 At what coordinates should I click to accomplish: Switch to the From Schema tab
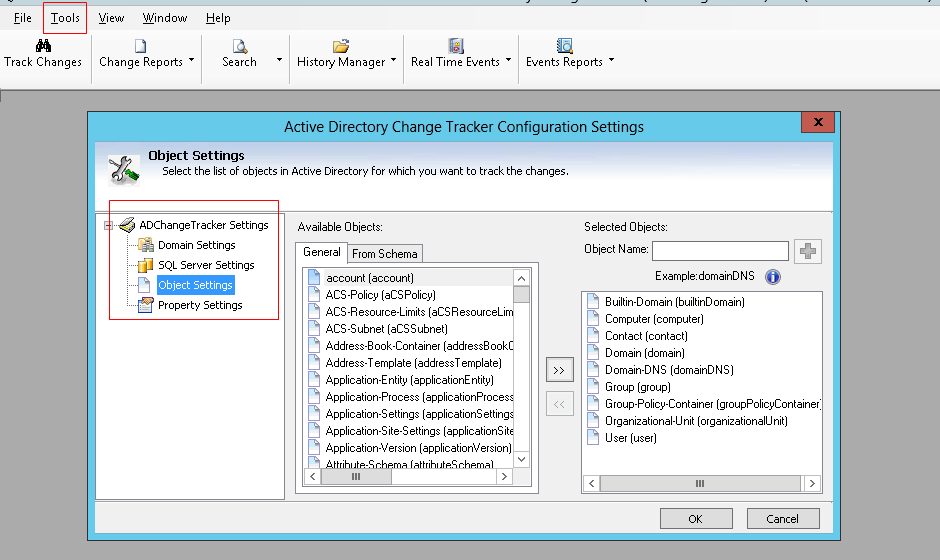[x=385, y=254]
